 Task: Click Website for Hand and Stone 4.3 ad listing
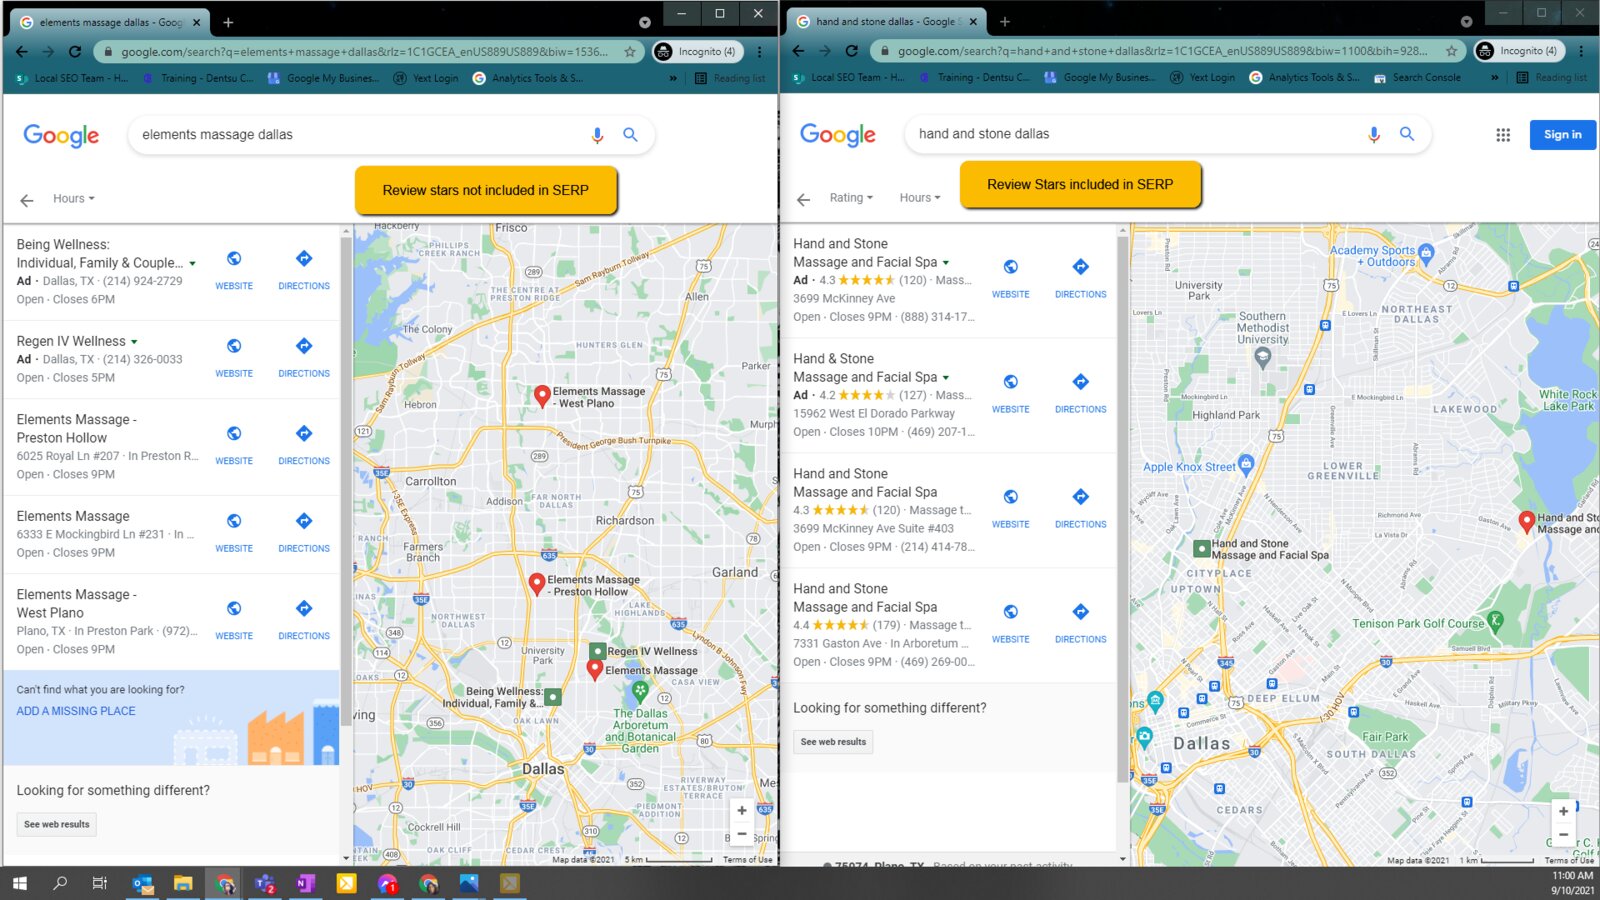(1011, 267)
